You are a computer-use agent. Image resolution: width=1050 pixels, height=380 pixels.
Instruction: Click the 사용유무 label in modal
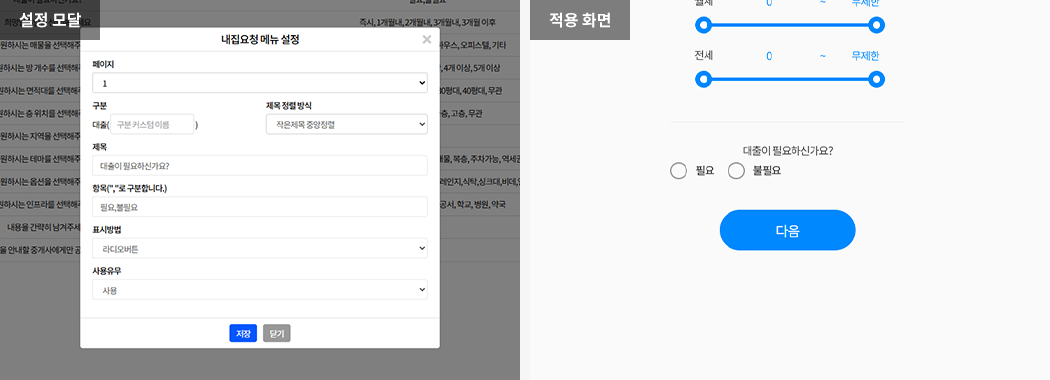[x=107, y=271]
